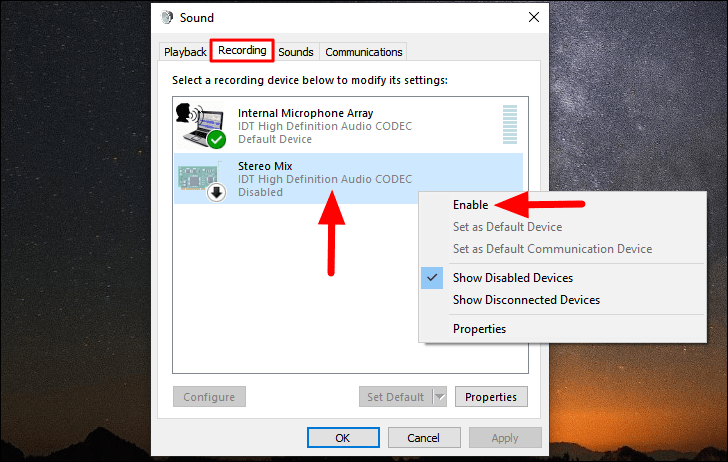This screenshot has width=728, height=462.
Task: Open the Set Default dropdown arrow
Action: click(x=440, y=397)
